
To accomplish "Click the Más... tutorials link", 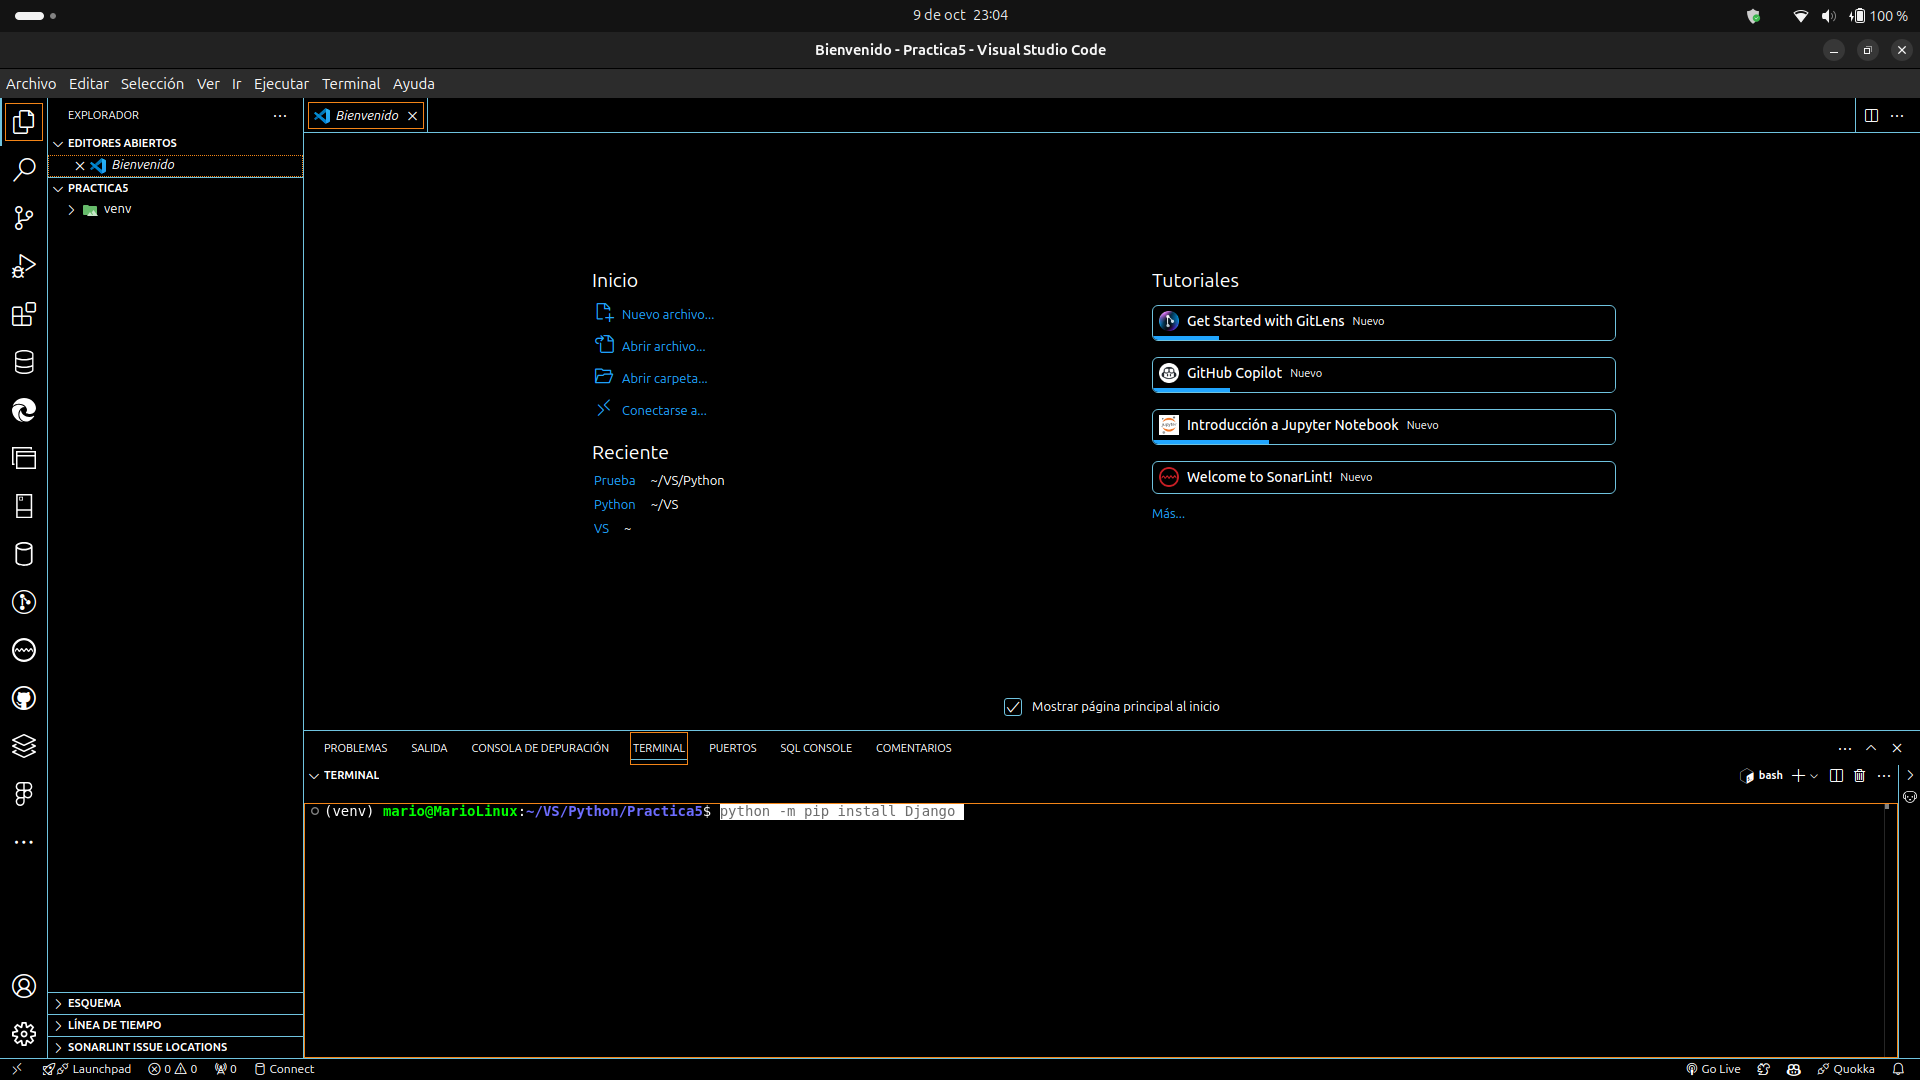I will (x=1168, y=514).
